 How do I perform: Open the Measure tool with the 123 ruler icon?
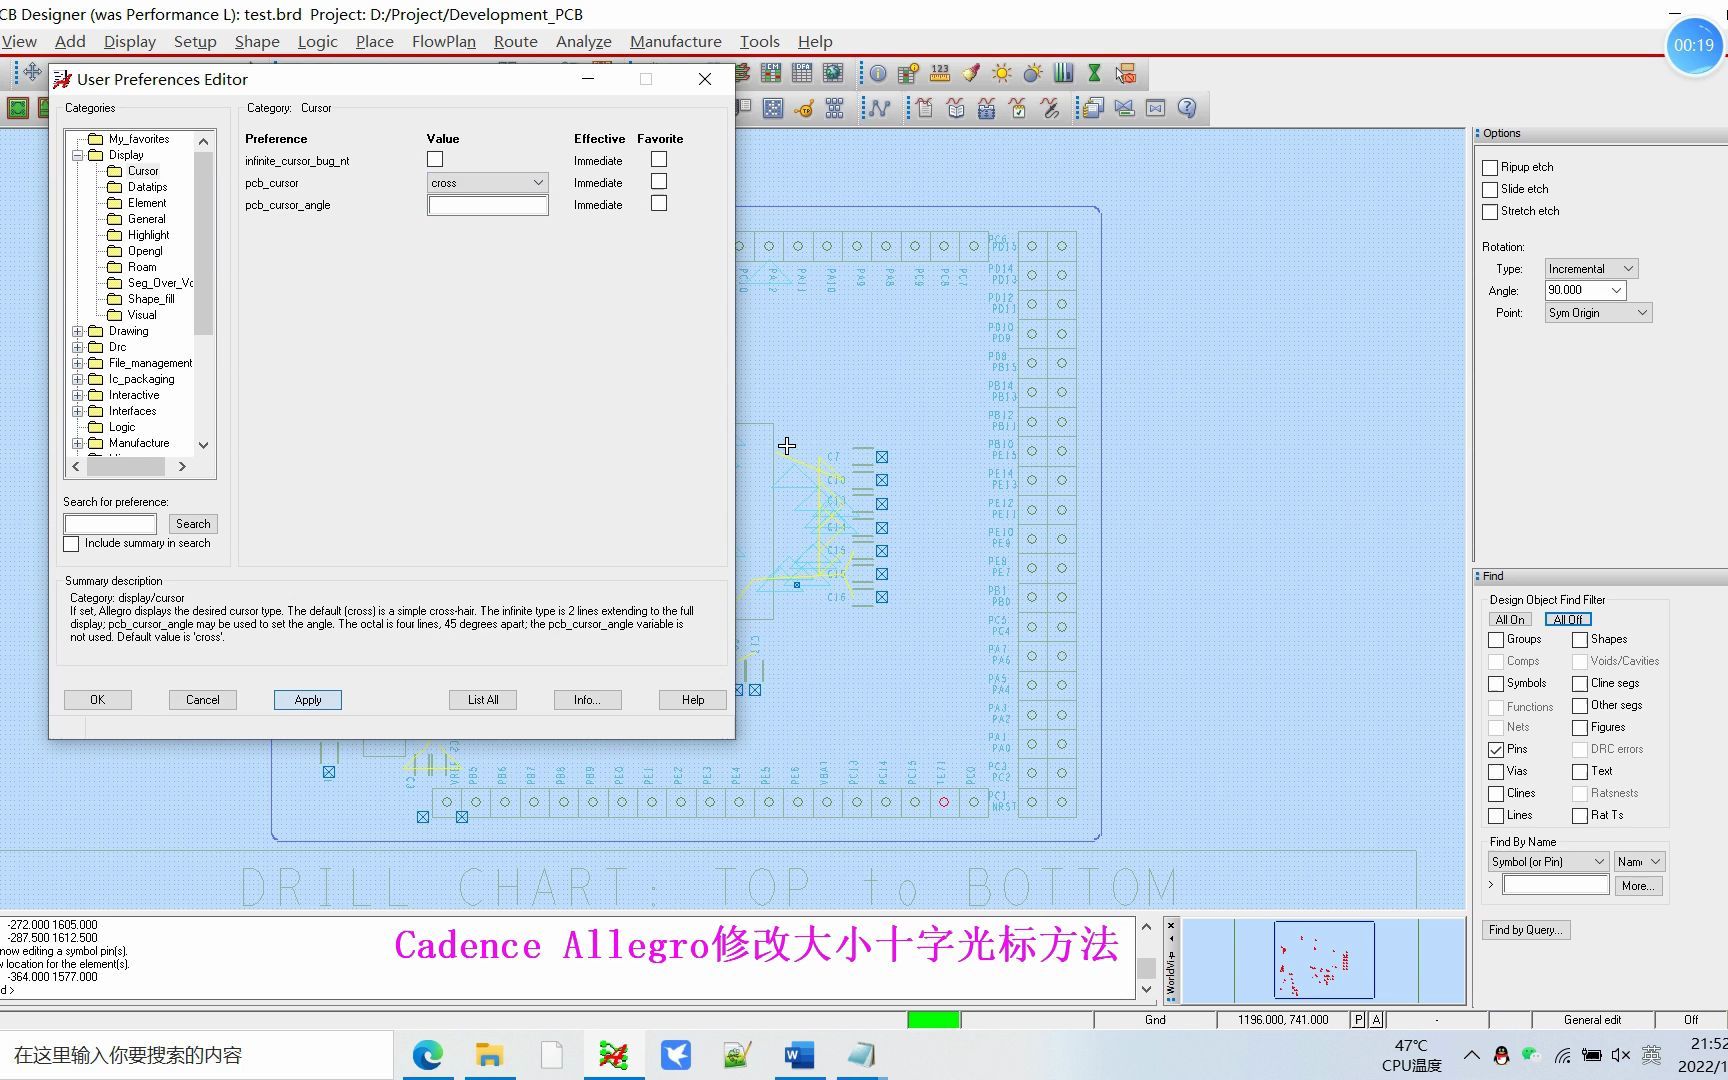(x=940, y=72)
